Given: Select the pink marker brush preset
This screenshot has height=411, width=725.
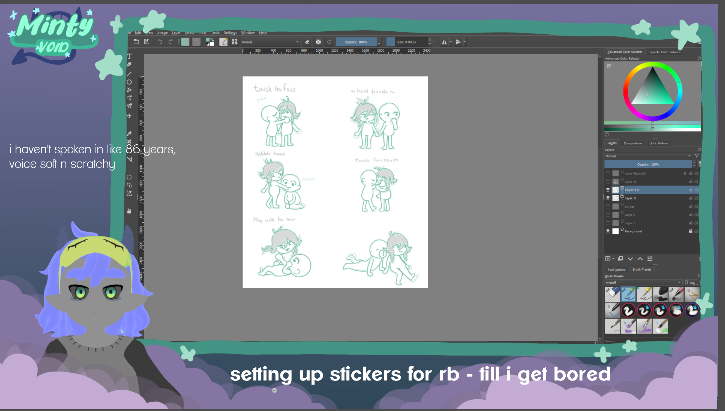Looking at the screenshot, I should pos(676,294).
